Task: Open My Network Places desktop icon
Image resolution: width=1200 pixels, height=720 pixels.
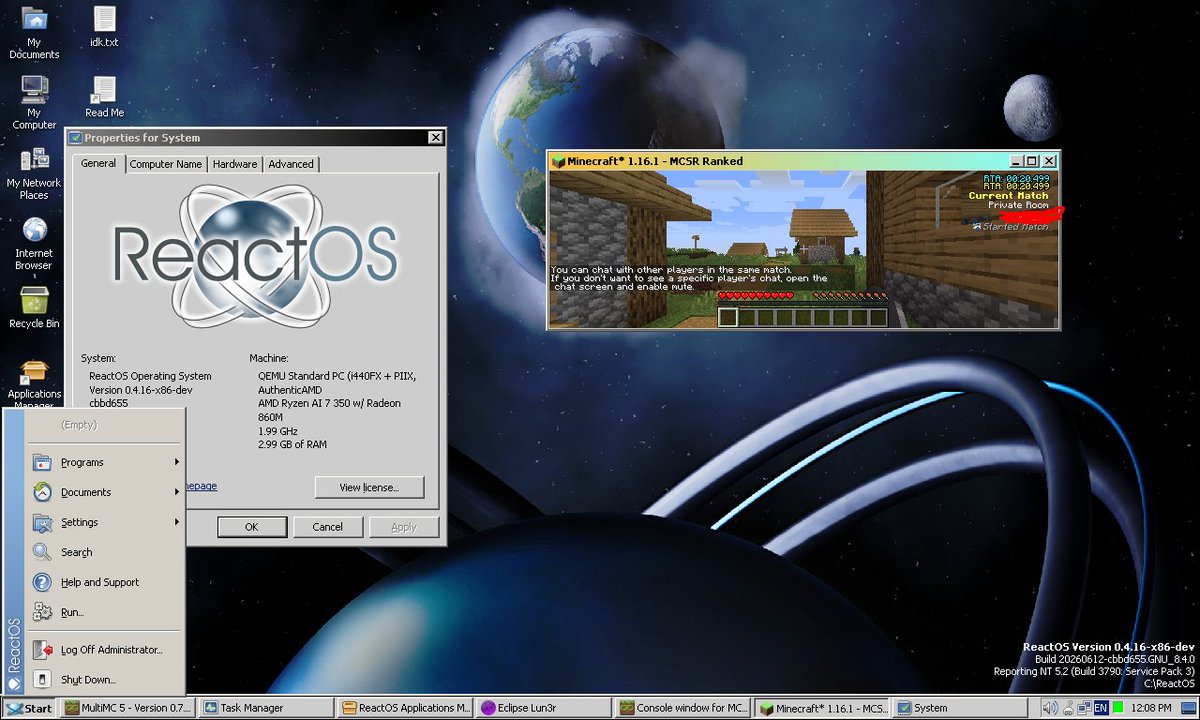Action: pyautogui.click(x=34, y=173)
